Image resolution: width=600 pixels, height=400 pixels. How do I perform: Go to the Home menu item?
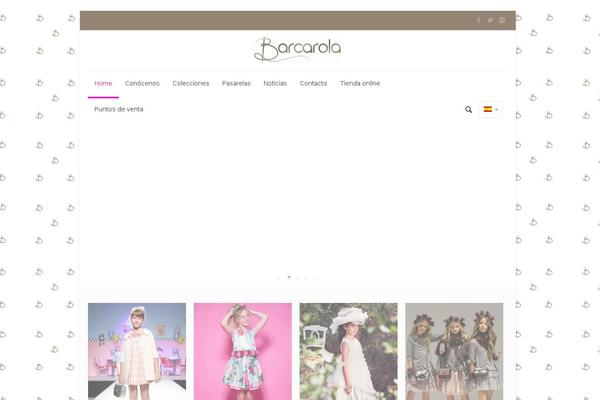[103, 83]
